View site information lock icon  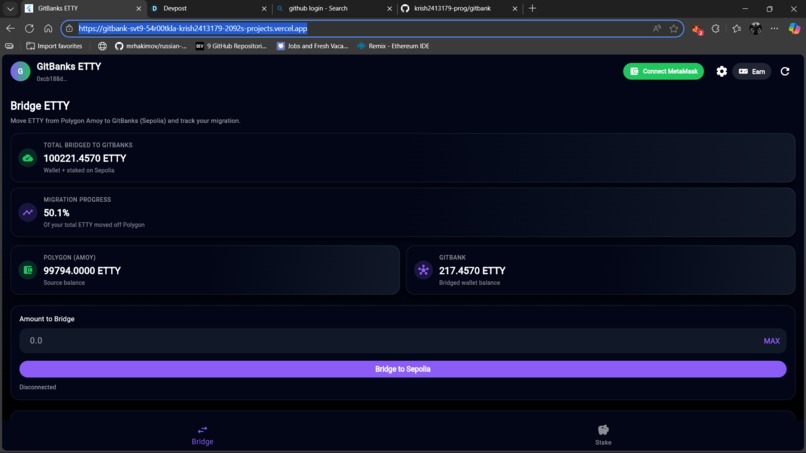pyautogui.click(x=69, y=28)
